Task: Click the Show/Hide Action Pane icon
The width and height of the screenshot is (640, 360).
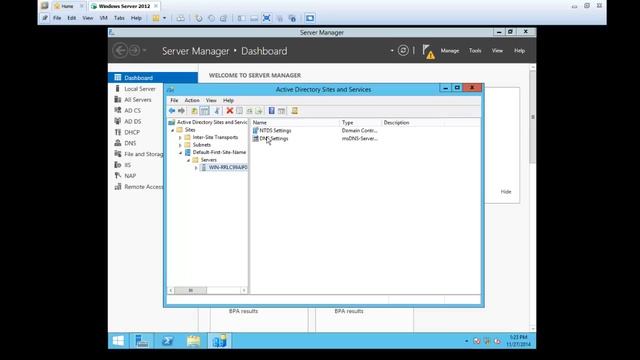Action: point(282,111)
